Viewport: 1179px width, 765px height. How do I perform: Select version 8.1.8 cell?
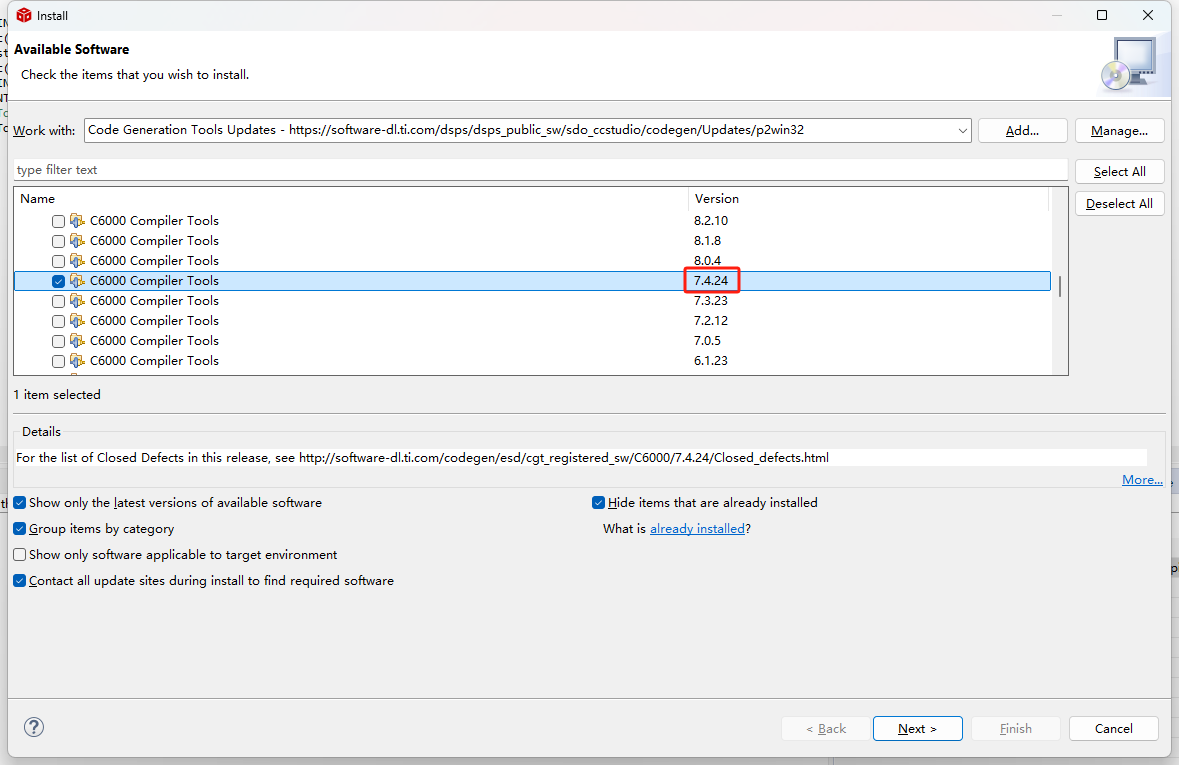coord(708,241)
